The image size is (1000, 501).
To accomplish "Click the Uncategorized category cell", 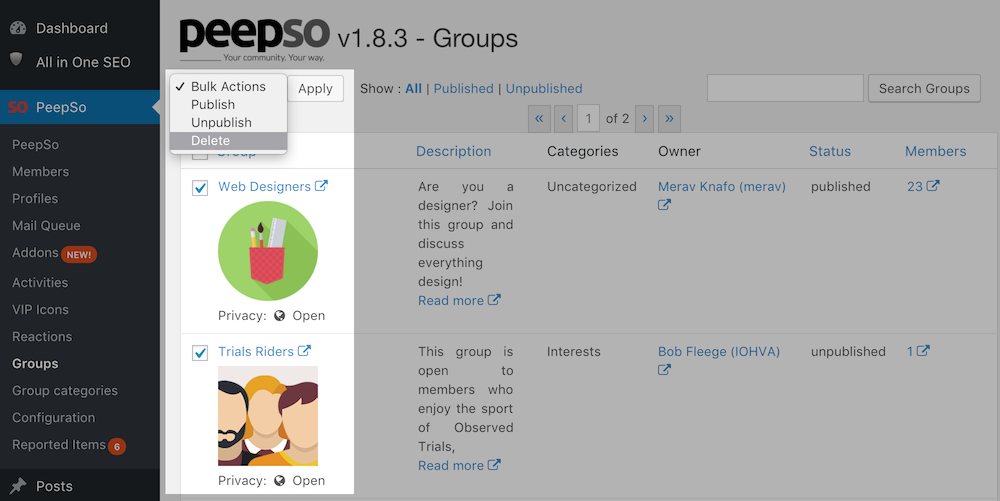I will pos(592,186).
